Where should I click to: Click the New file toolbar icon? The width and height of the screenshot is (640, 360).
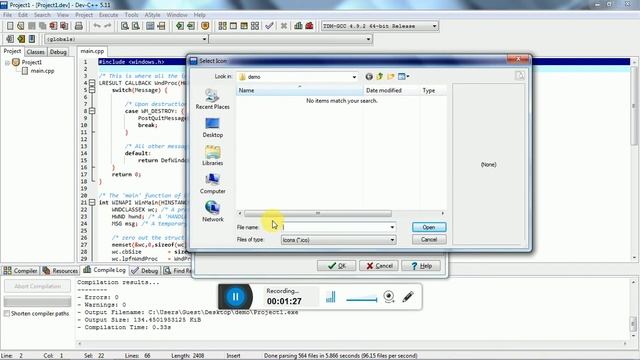pos(10,26)
